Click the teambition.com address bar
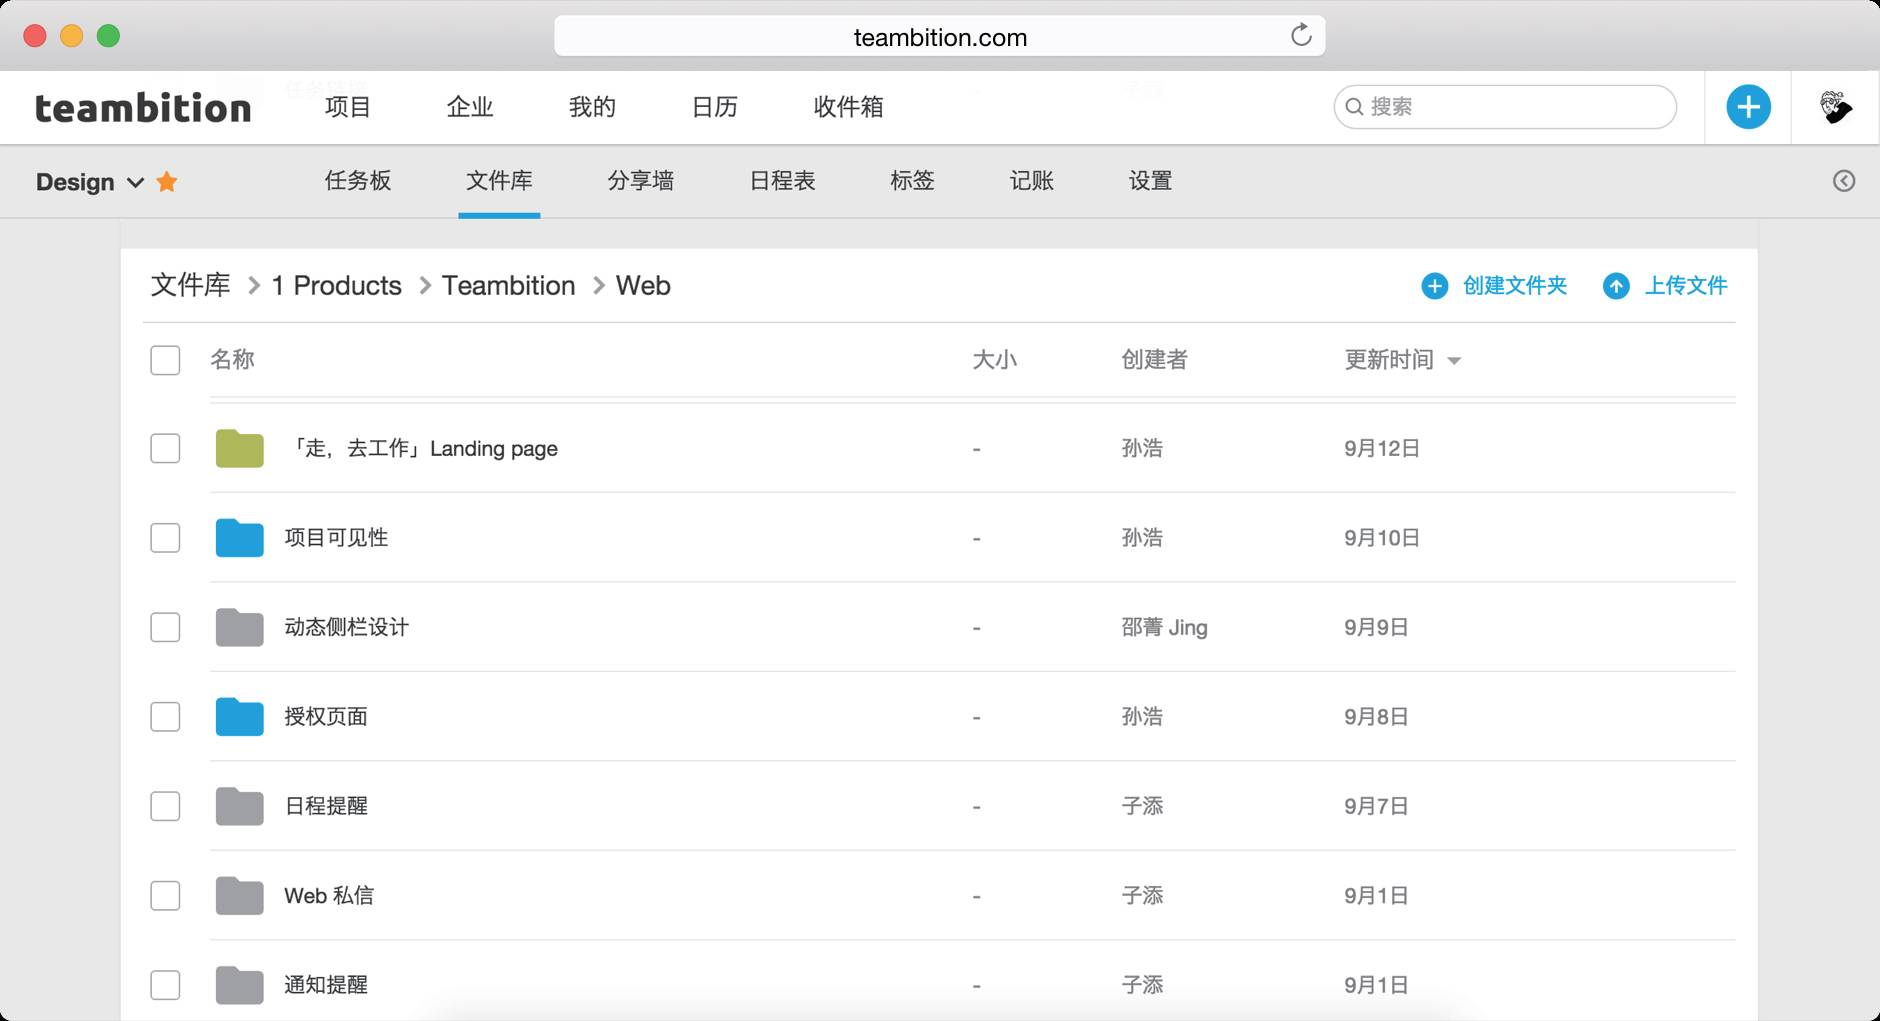The width and height of the screenshot is (1880, 1021). [940, 36]
